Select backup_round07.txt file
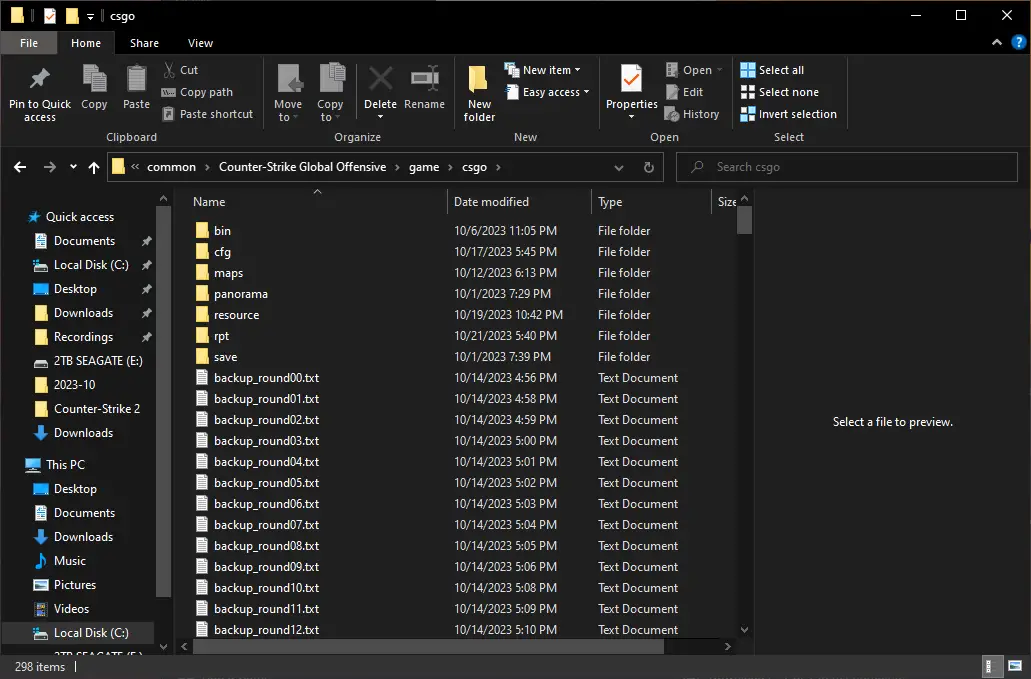This screenshot has width=1031, height=679. [x=266, y=525]
